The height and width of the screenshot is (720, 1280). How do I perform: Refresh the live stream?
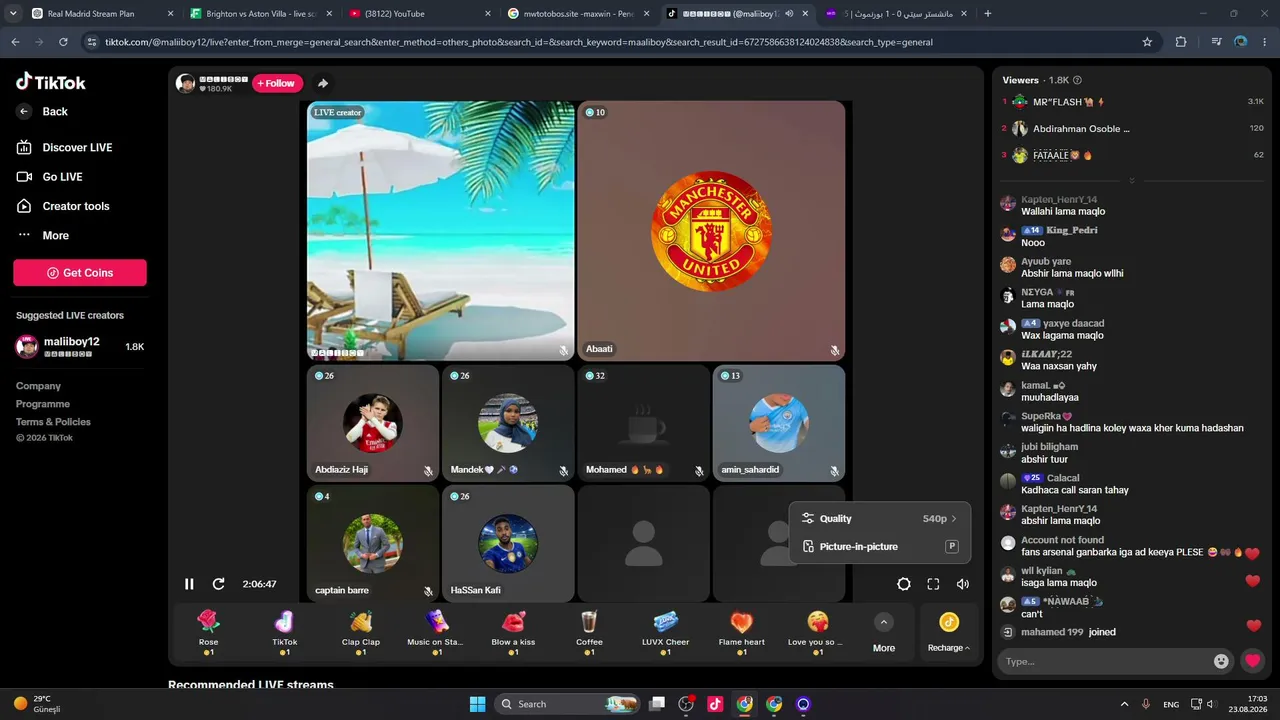tap(218, 584)
